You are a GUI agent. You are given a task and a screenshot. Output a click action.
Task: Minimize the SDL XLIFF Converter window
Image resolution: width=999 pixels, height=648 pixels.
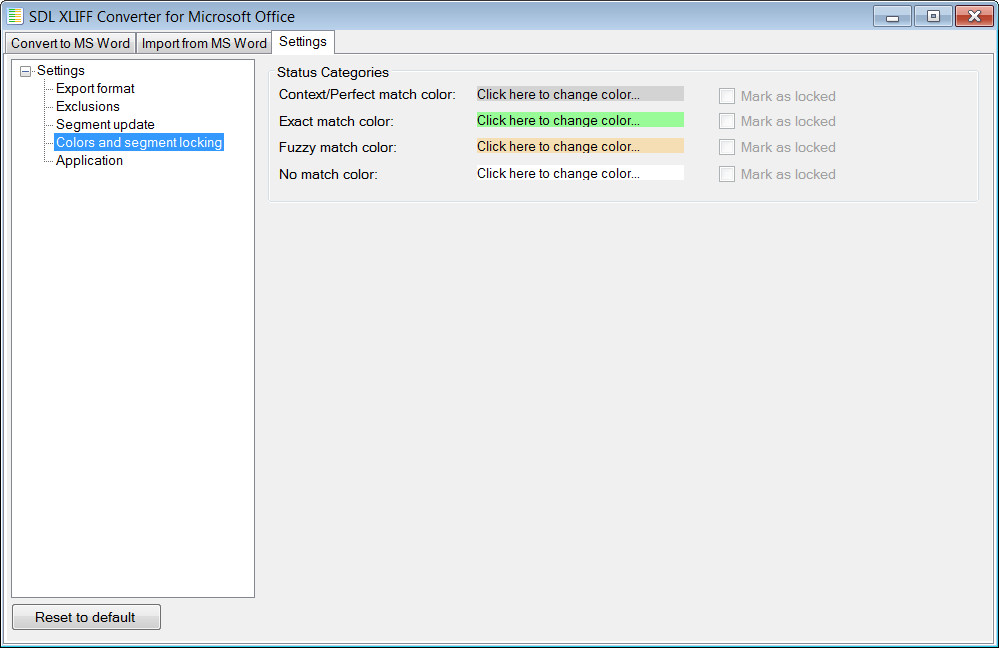pos(892,17)
